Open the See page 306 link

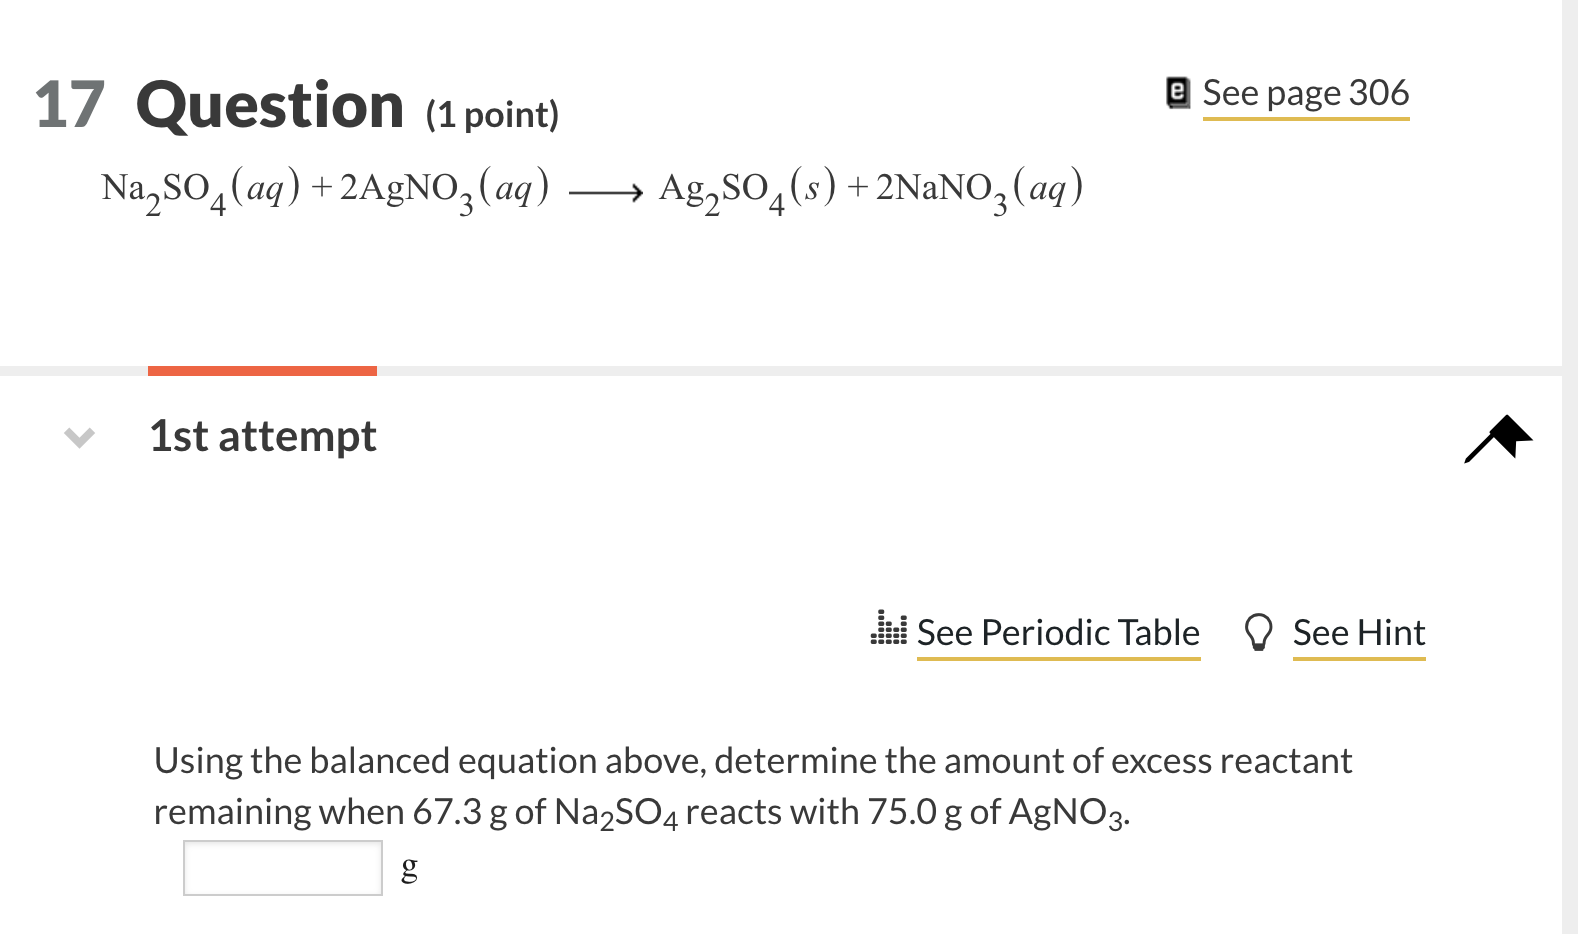tap(1305, 93)
